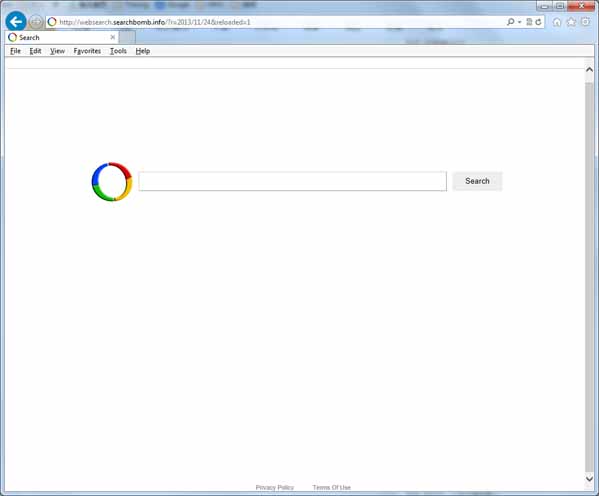This screenshot has height=496, width=599.
Task: Go back with the blue Back arrow
Action: 16,21
